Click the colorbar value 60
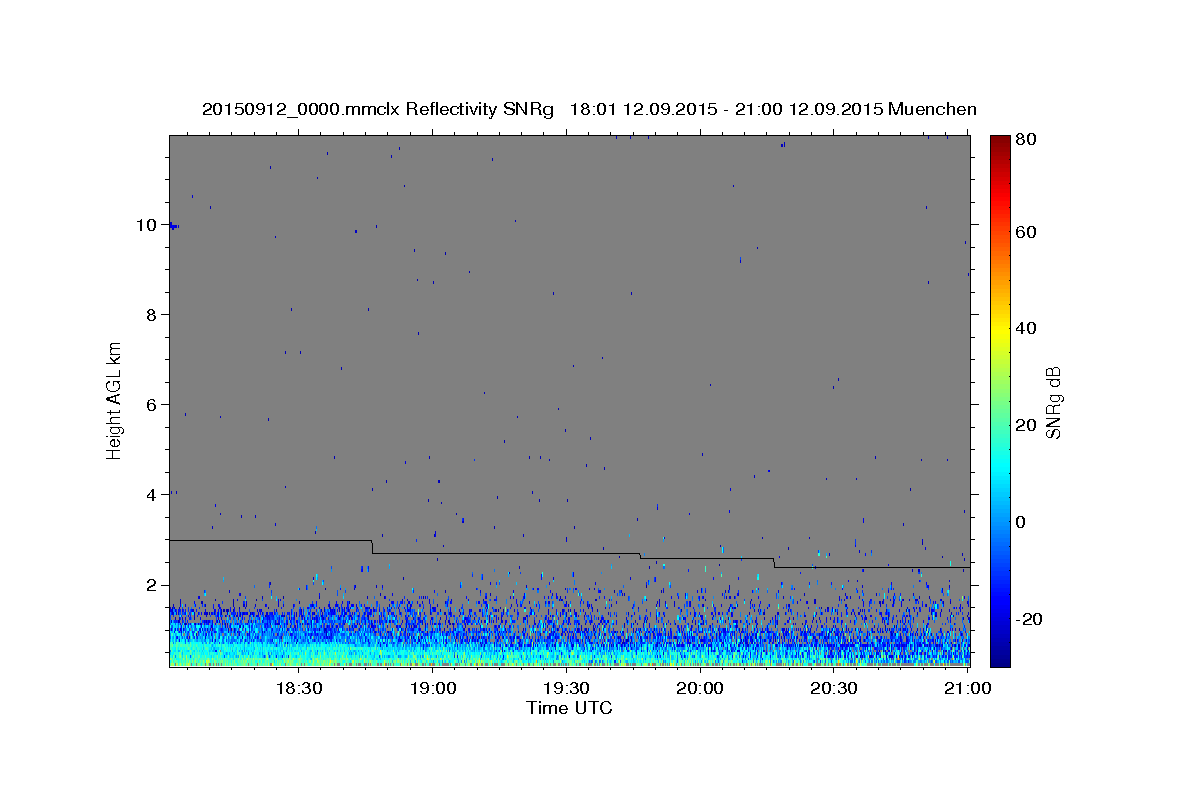This screenshot has height=800, width=1200. (x=1026, y=232)
